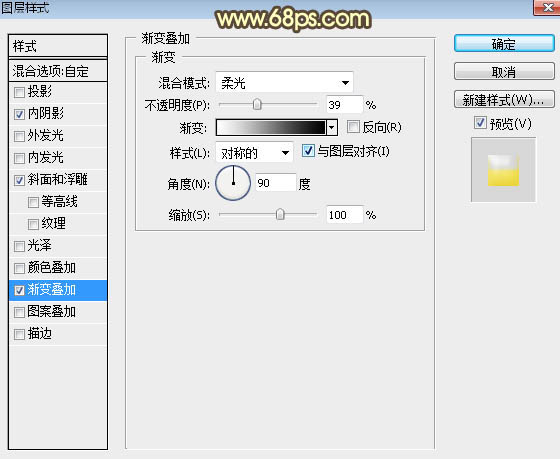Select the 内阴影 style item

coord(58,114)
